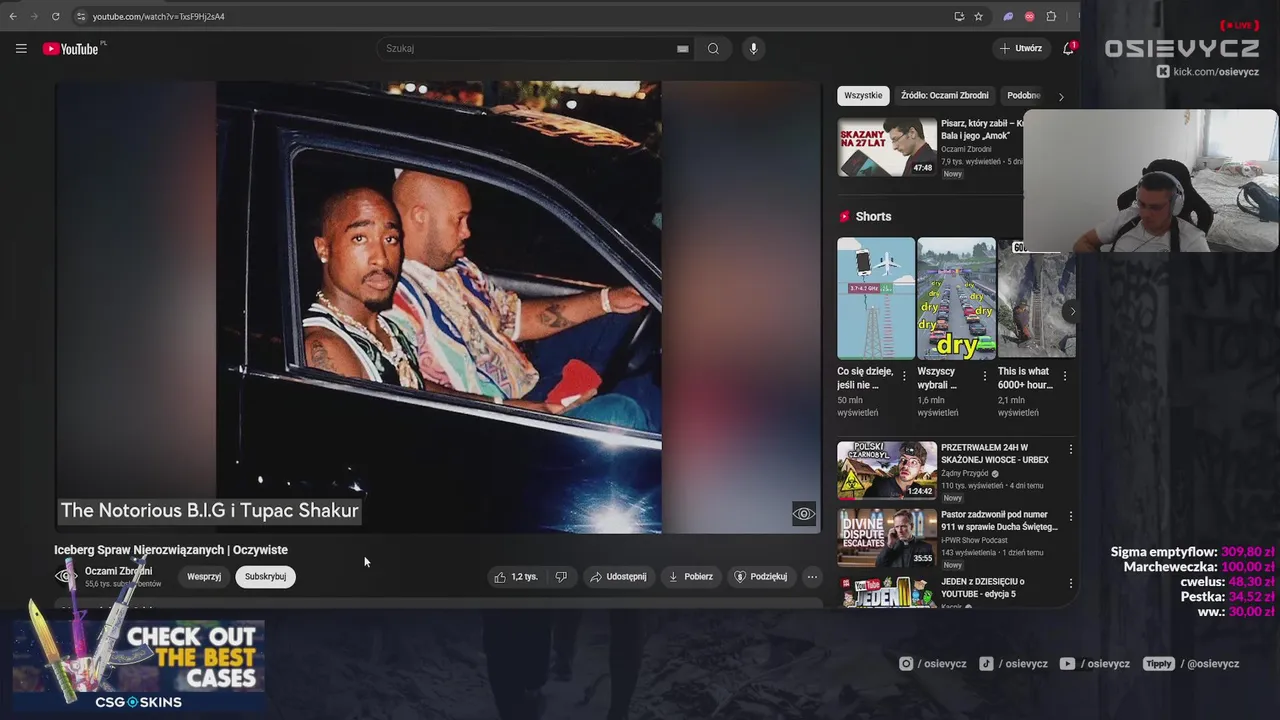Screen dimensions: 1280x720
Task: Select the Źródło: Oczami Zbrodni chip
Action: tap(944, 95)
